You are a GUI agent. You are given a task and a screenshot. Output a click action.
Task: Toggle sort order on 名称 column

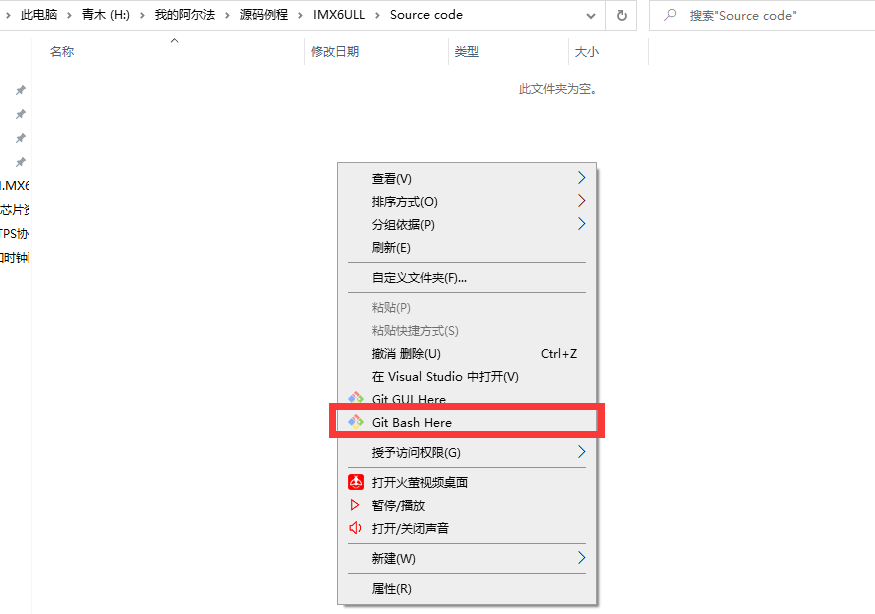(62, 51)
